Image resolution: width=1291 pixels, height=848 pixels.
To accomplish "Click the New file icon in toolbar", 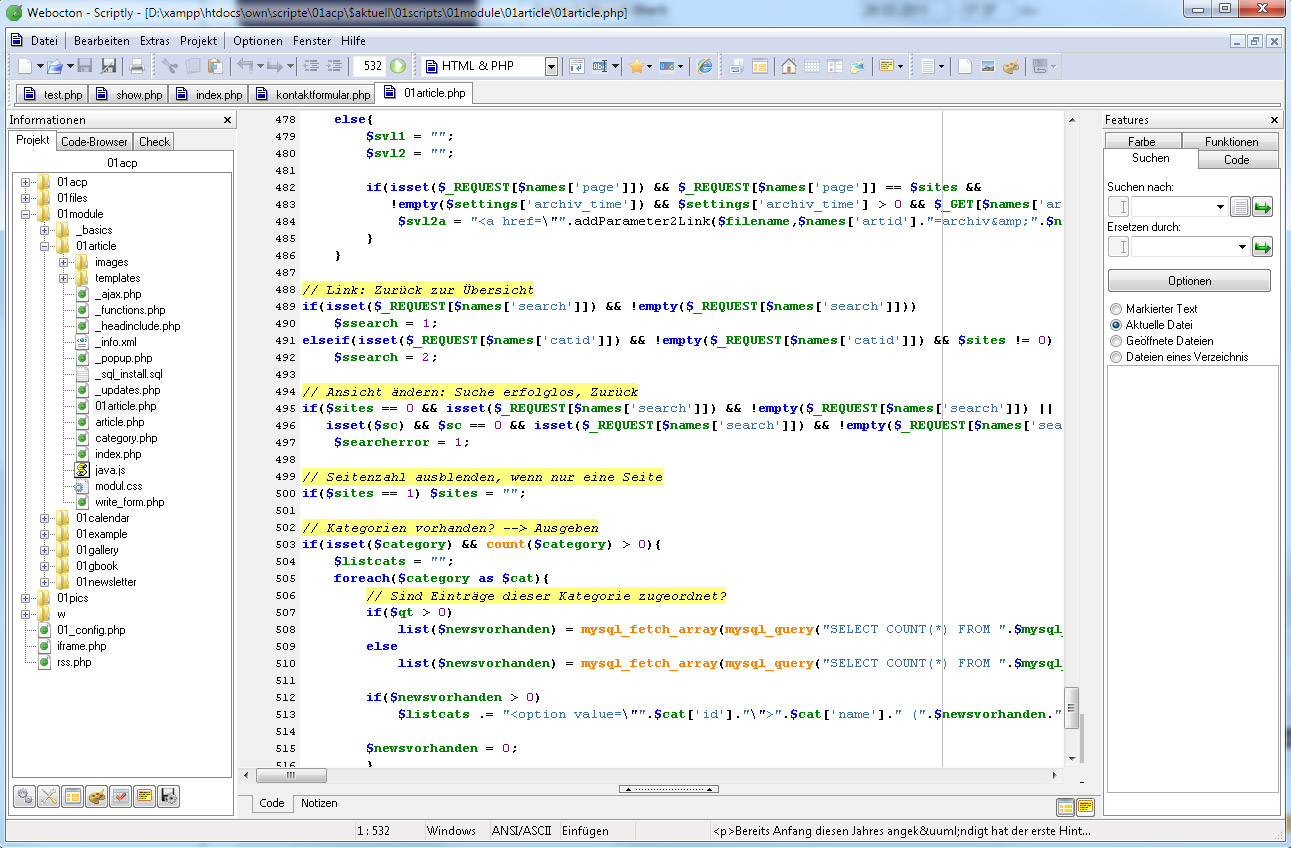I will point(25,66).
